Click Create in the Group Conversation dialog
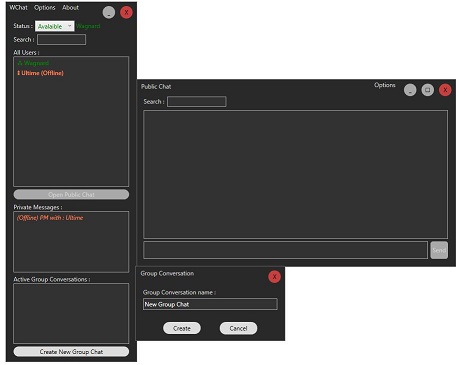 [182, 328]
